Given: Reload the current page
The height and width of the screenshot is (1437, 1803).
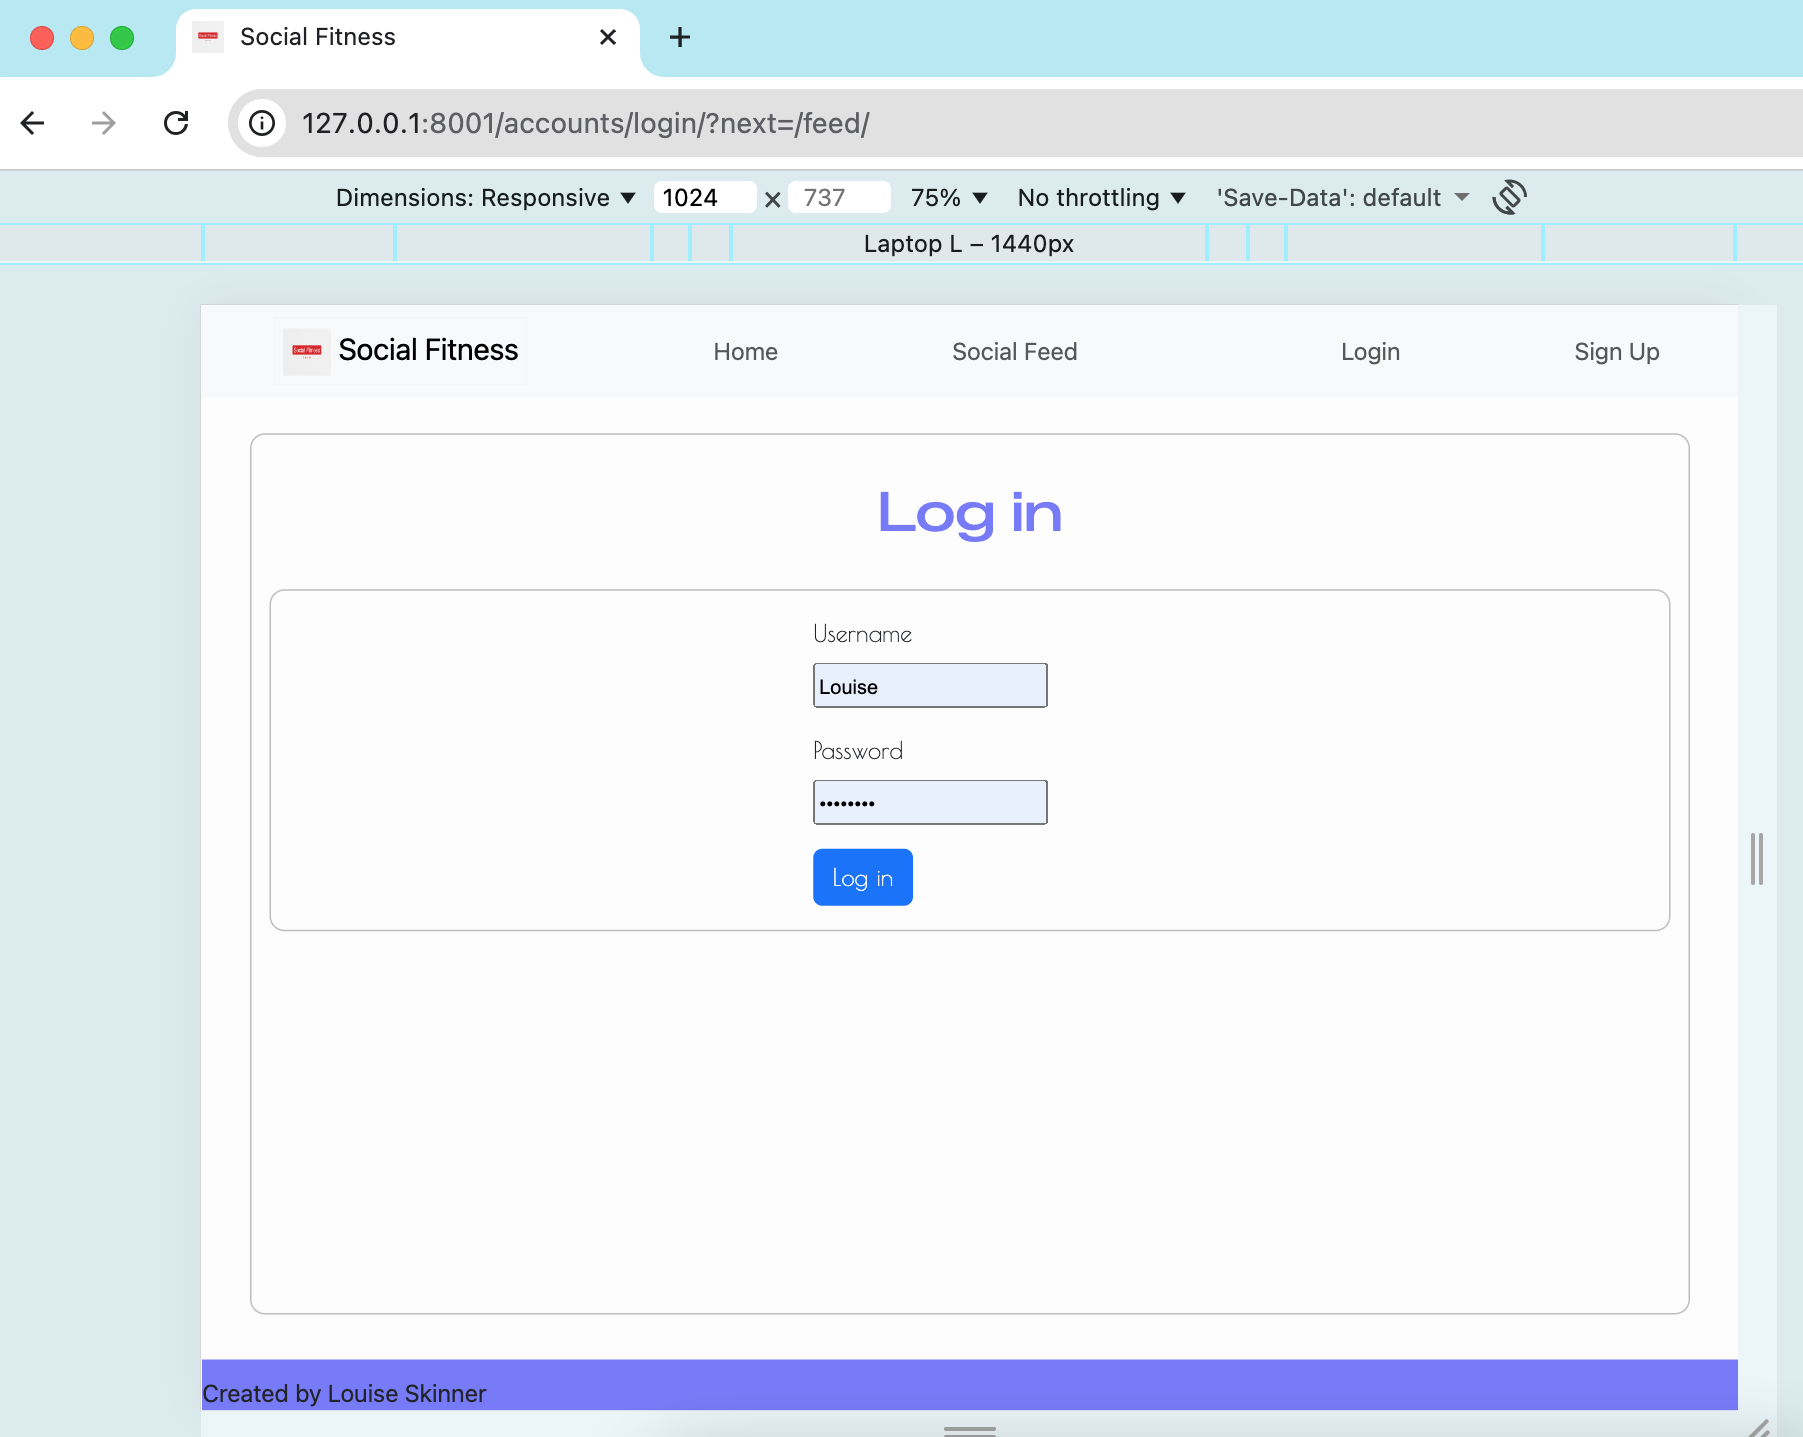Looking at the screenshot, I should point(176,123).
